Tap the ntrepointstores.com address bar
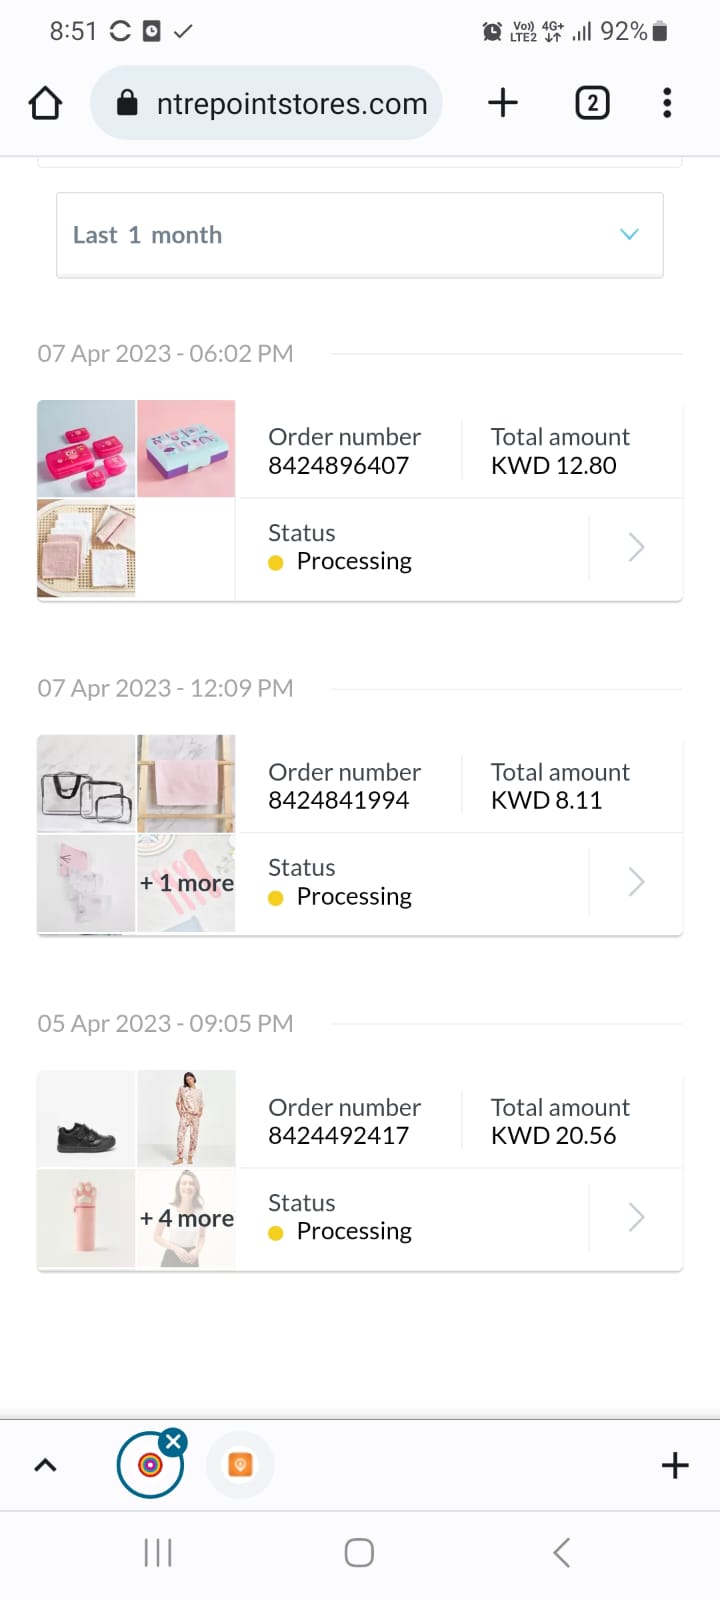 click(x=291, y=103)
